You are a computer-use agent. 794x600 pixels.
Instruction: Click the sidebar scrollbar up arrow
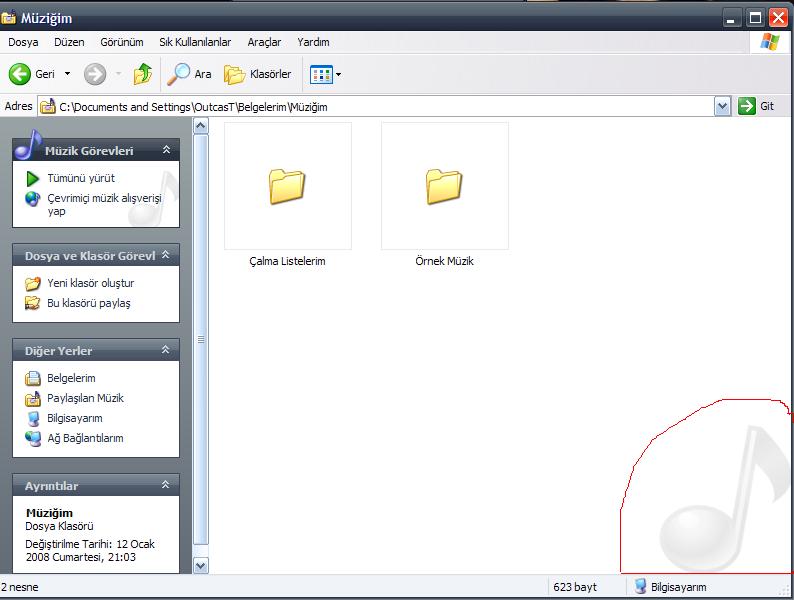point(201,126)
